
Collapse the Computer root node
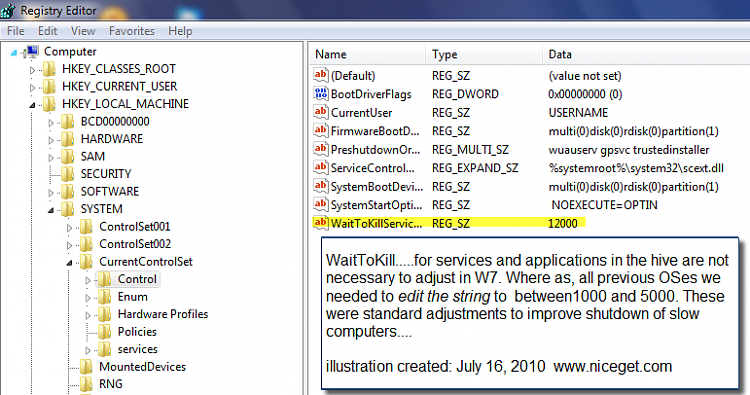tap(13, 53)
